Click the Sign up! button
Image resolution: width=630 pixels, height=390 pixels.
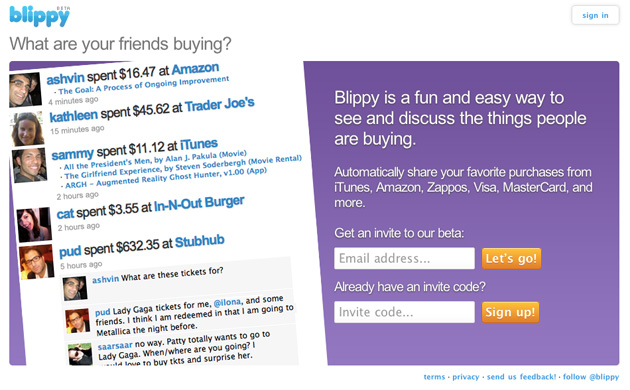510,312
